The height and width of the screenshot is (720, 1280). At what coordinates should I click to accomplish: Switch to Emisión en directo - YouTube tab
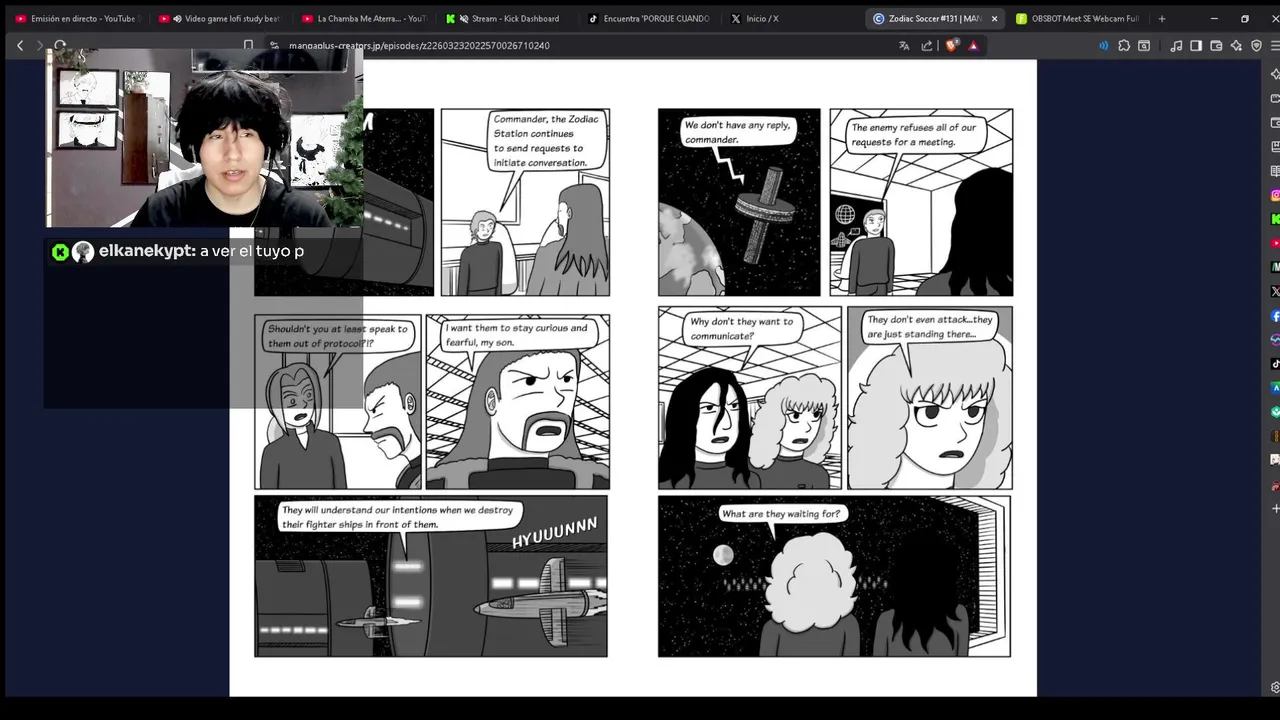pyautogui.click(x=76, y=18)
